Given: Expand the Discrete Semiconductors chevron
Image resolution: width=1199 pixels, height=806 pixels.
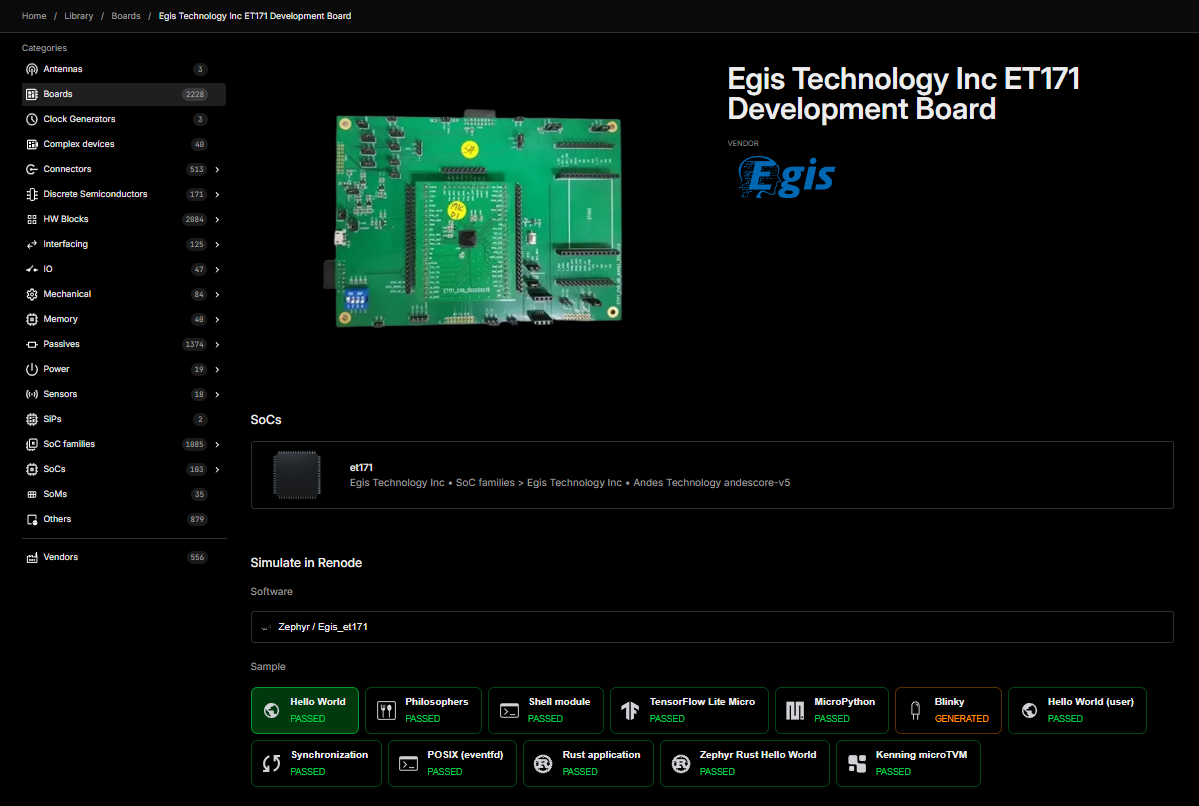Looking at the screenshot, I should pyautogui.click(x=217, y=194).
